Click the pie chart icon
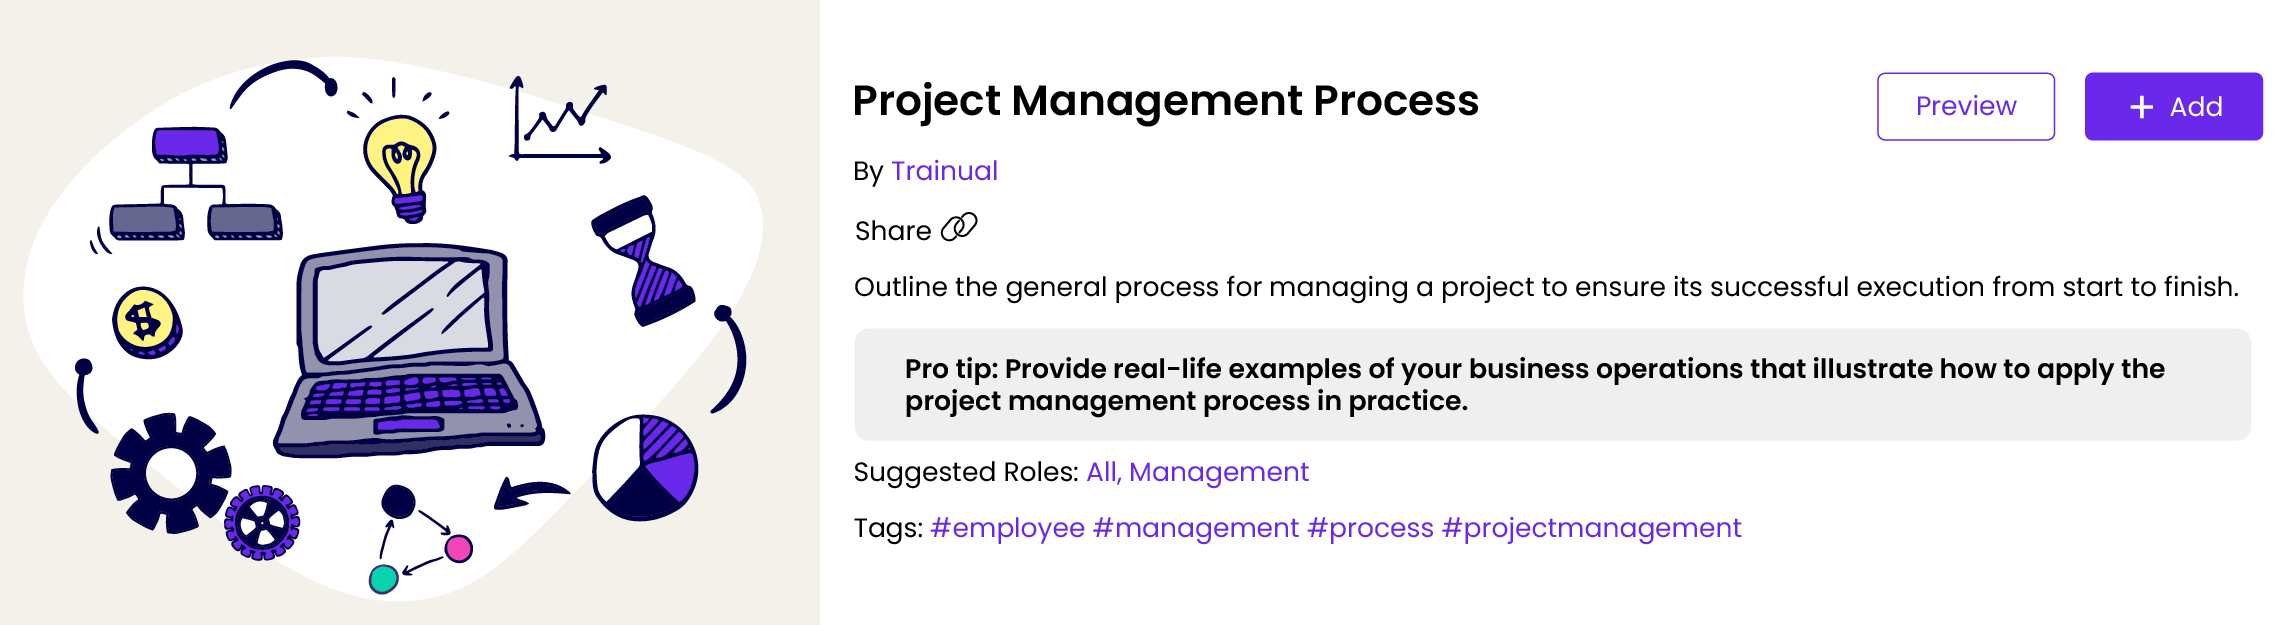 pyautogui.click(x=645, y=465)
